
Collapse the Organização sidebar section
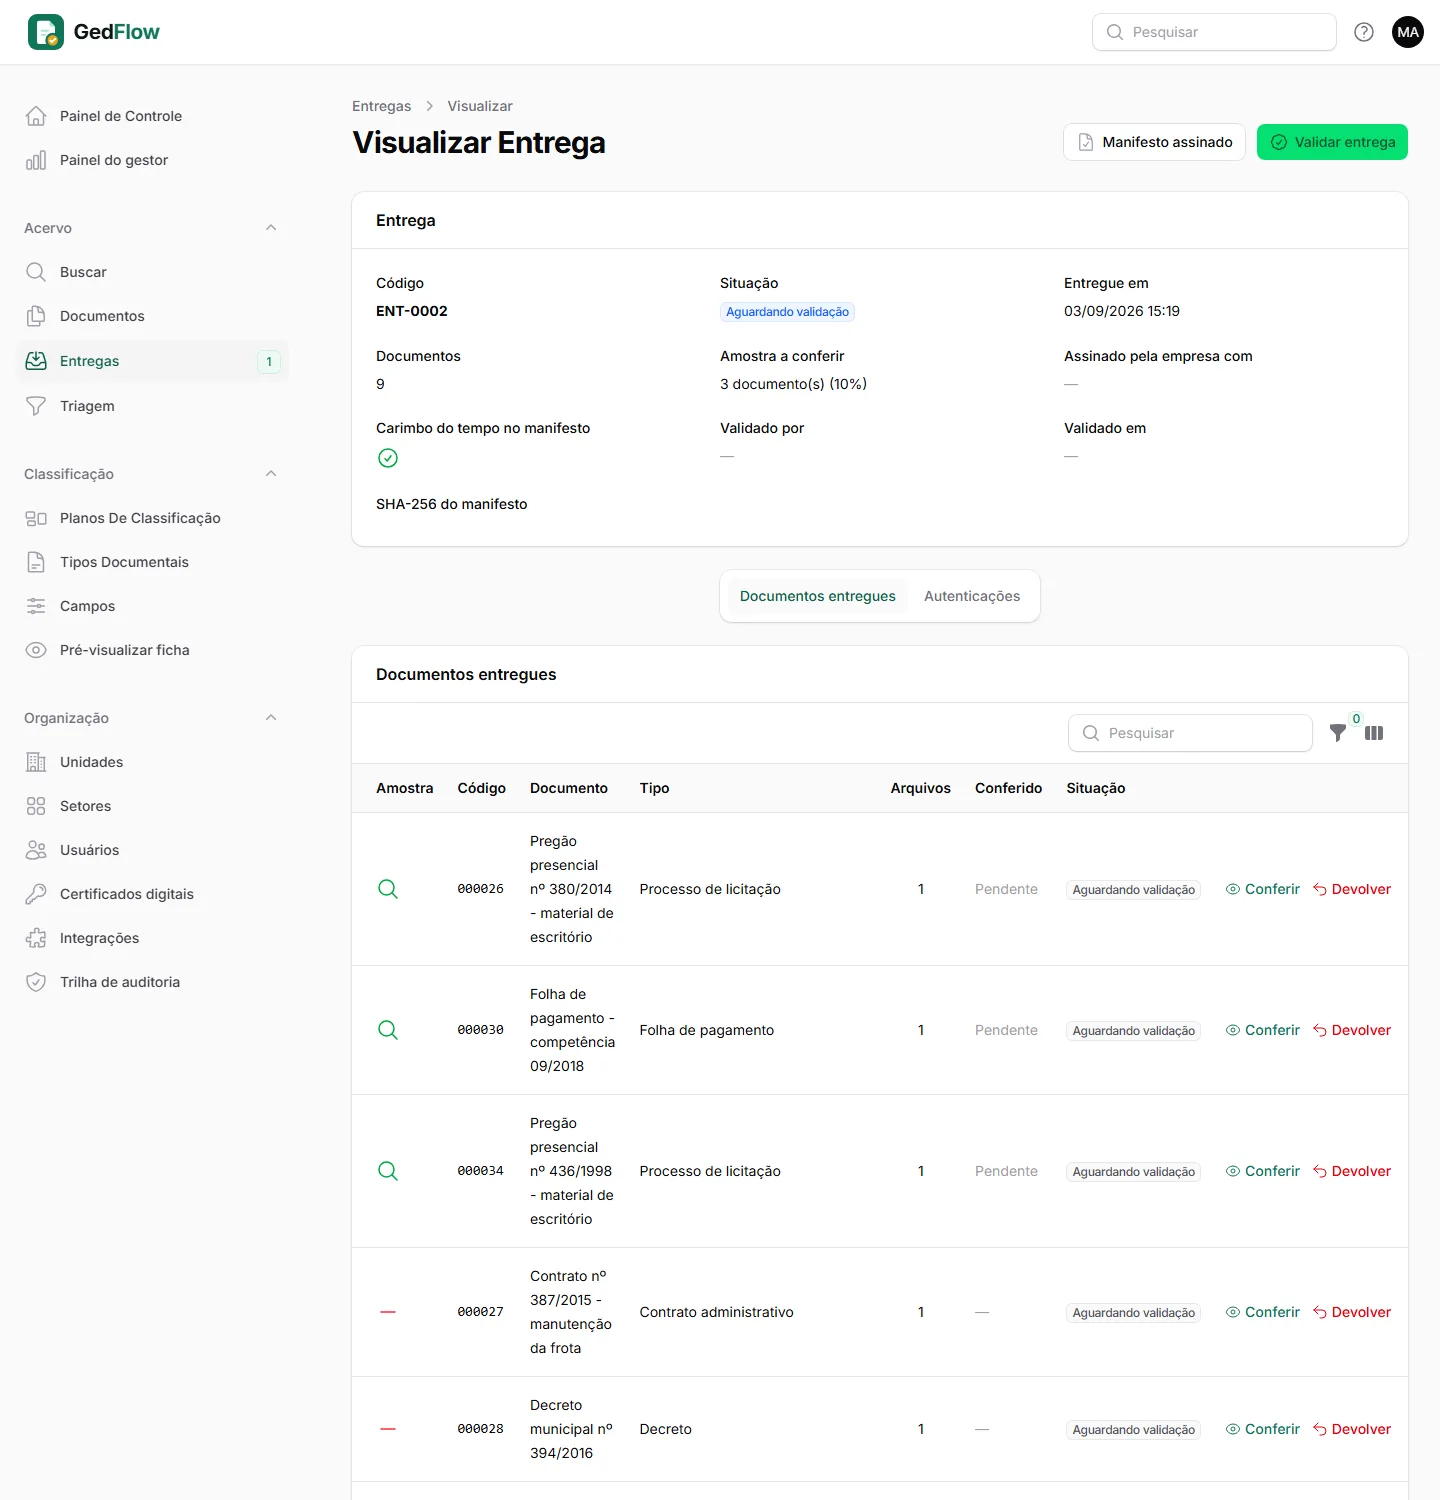[x=271, y=718]
